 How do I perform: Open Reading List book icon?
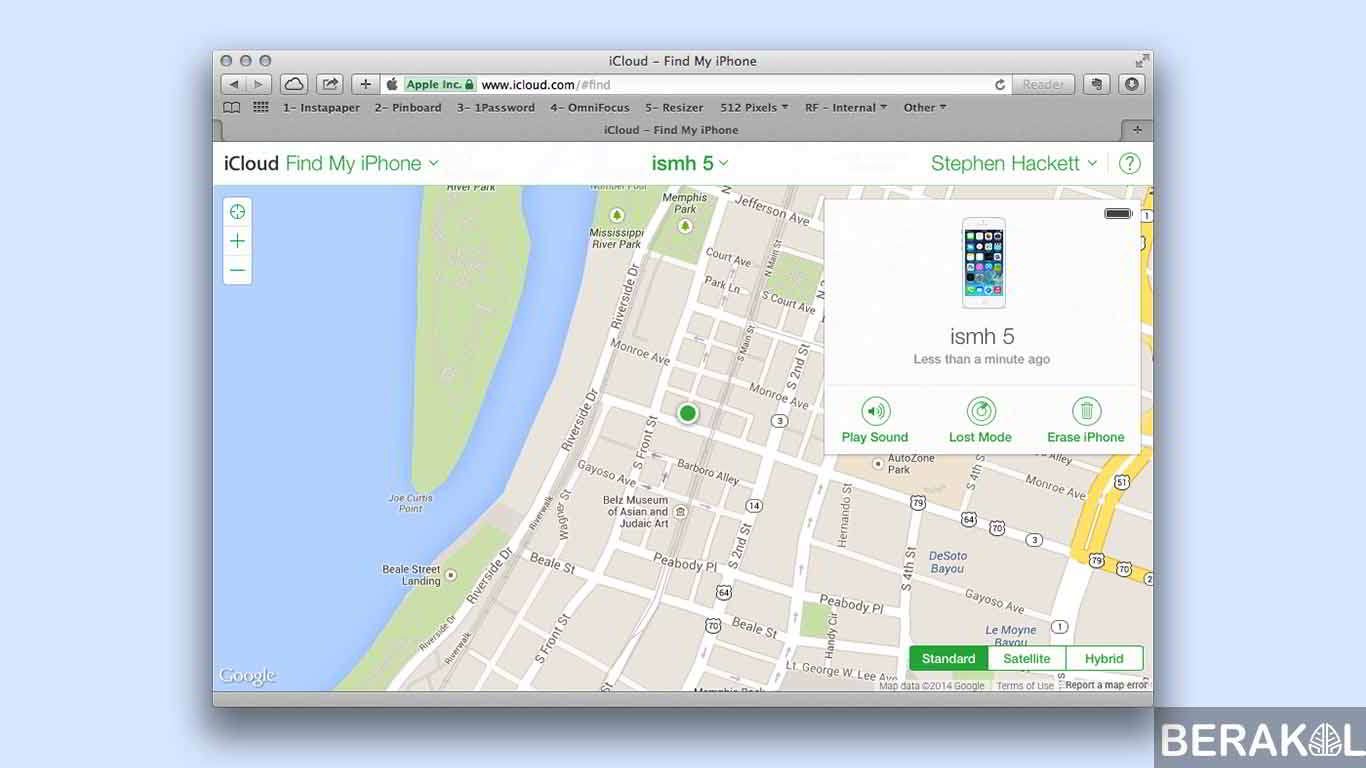click(232, 108)
